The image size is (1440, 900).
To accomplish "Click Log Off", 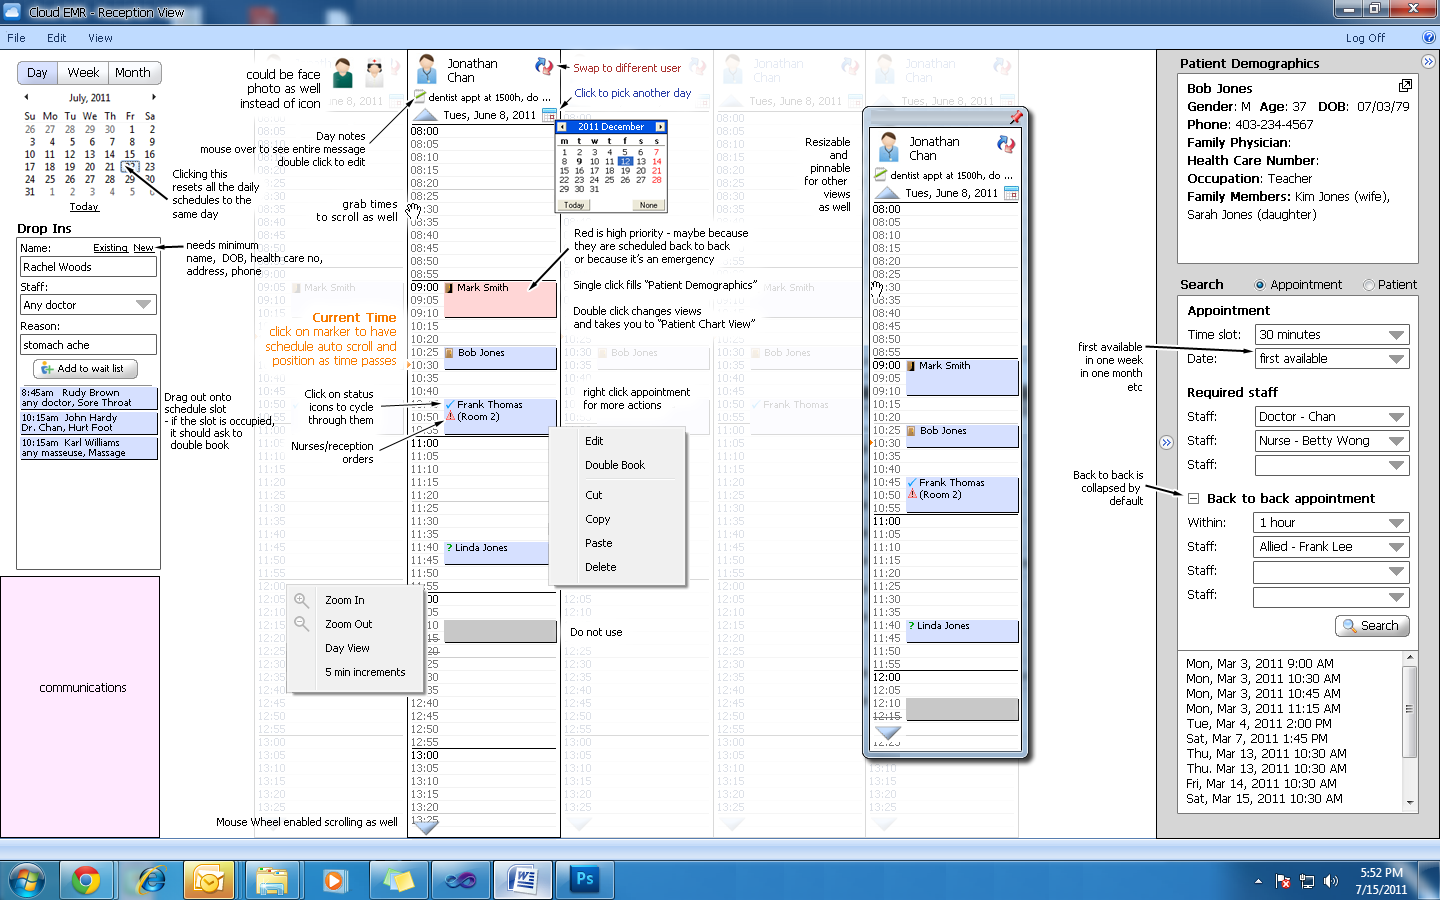I will [x=1365, y=38].
